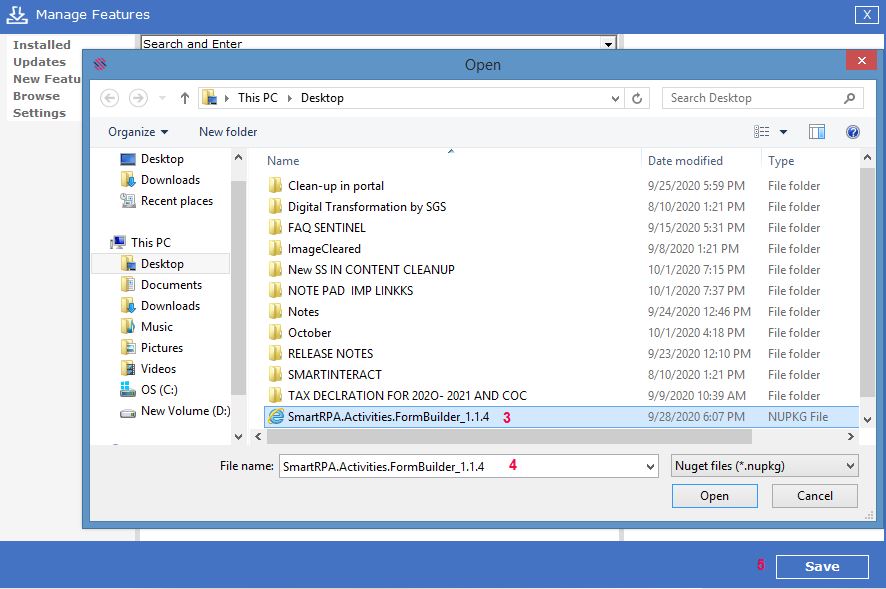
Task: Refresh the Desktop folder listing
Action: pyautogui.click(x=637, y=98)
